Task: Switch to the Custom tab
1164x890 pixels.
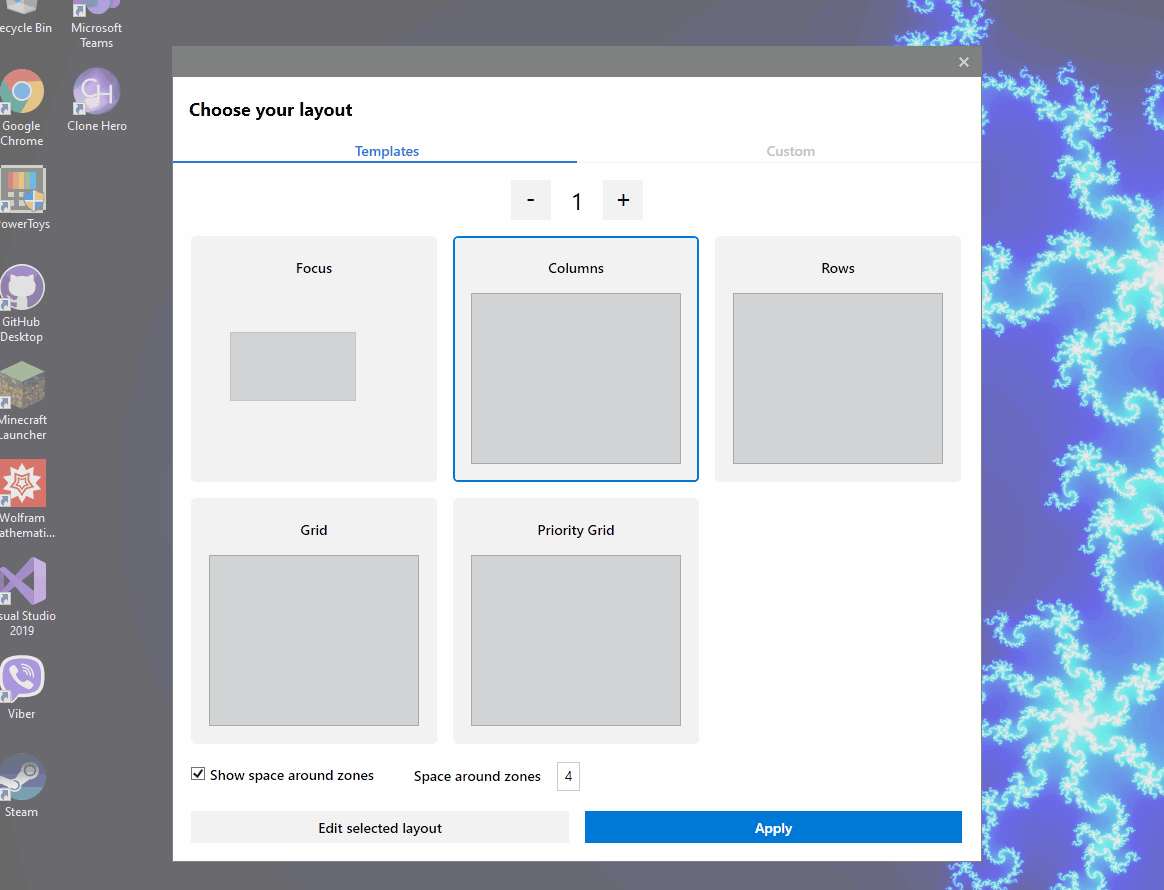Action: point(790,151)
